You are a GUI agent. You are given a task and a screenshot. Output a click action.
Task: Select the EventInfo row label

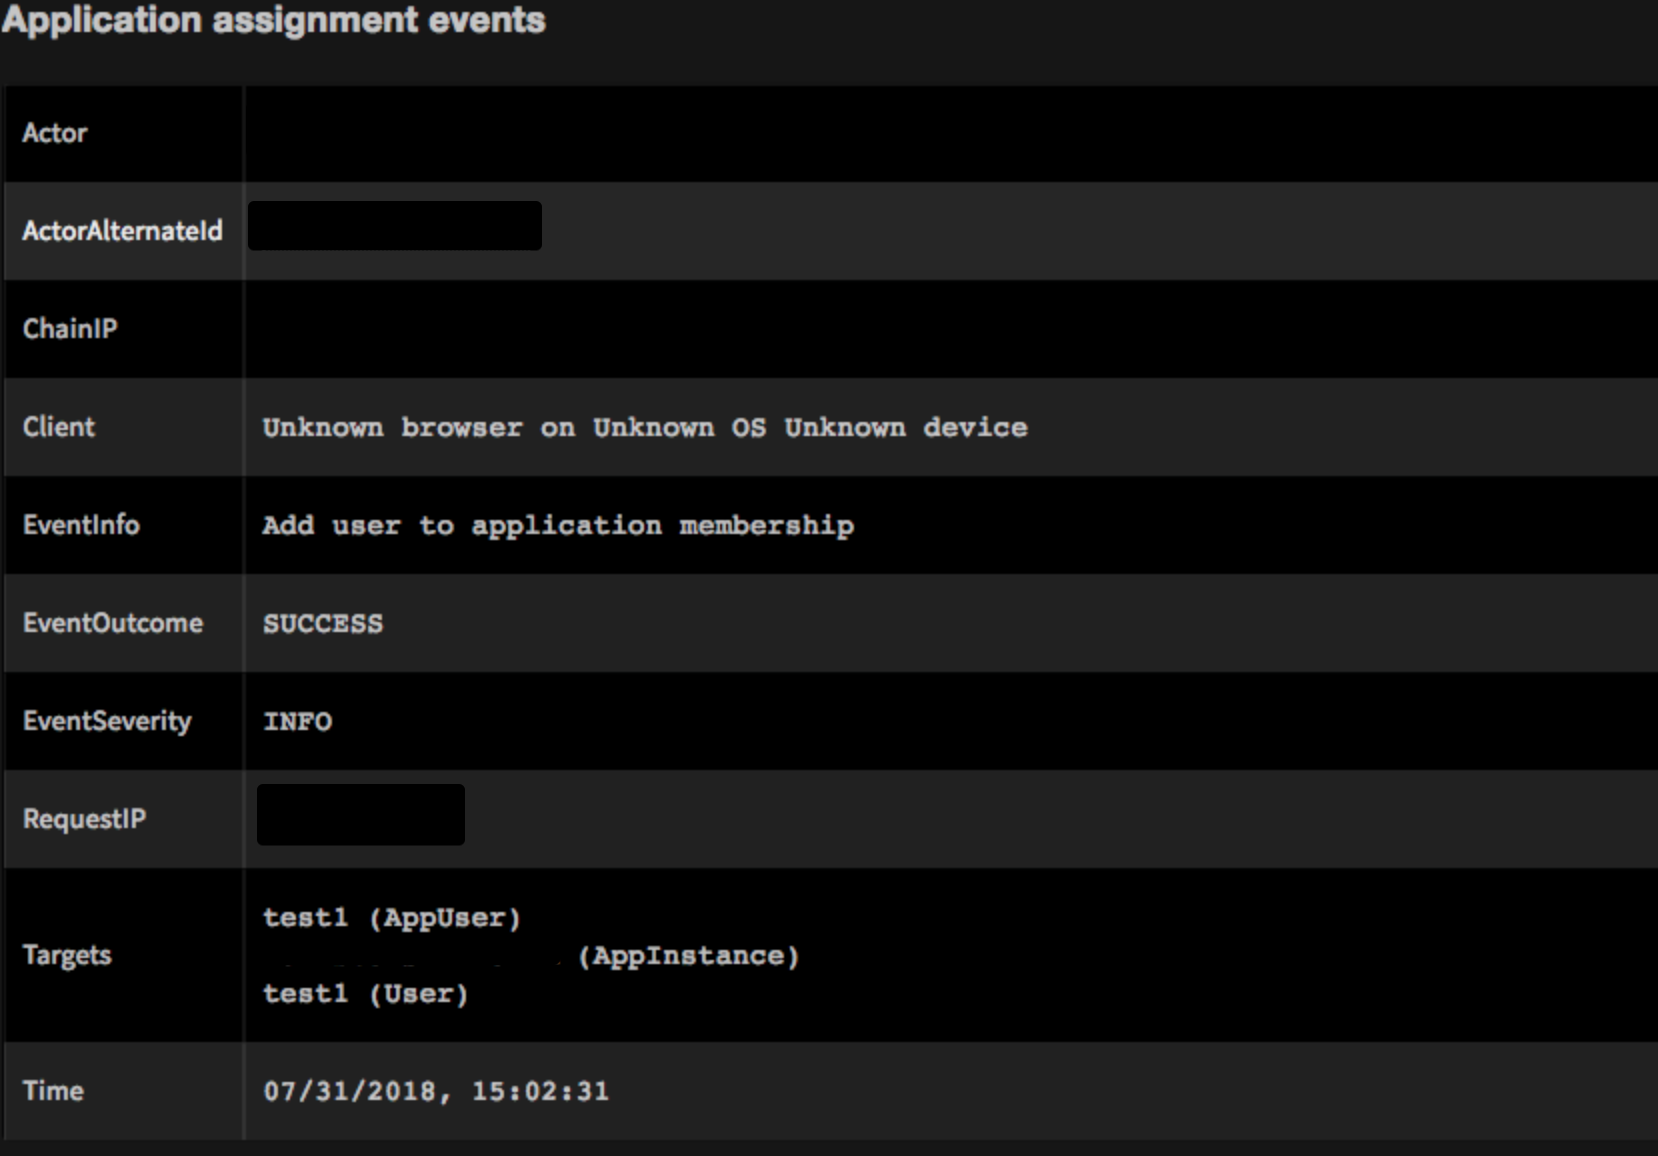pyautogui.click(x=81, y=525)
